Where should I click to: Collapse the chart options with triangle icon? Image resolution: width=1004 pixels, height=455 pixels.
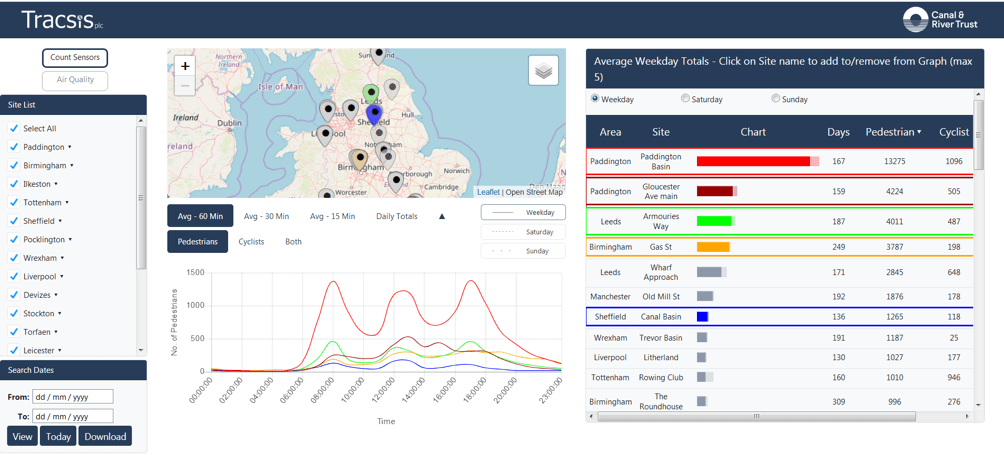(441, 216)
